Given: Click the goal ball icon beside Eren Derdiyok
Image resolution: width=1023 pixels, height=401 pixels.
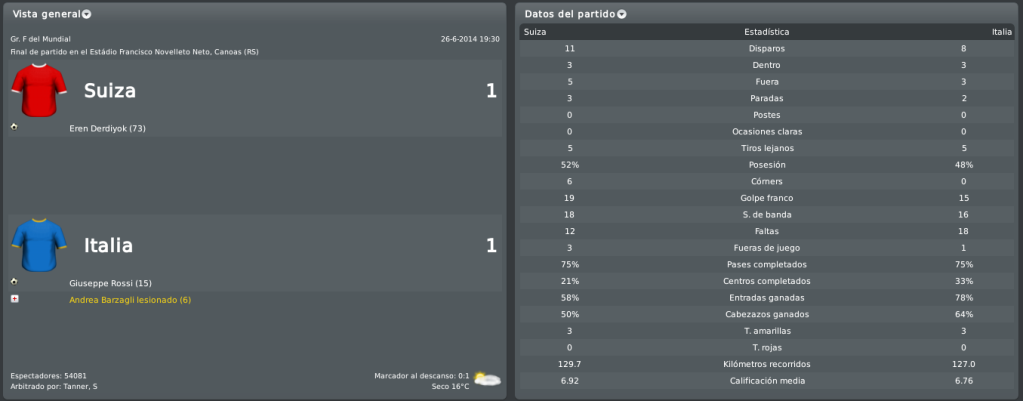Looking at the screenshot, I should 14,126.
